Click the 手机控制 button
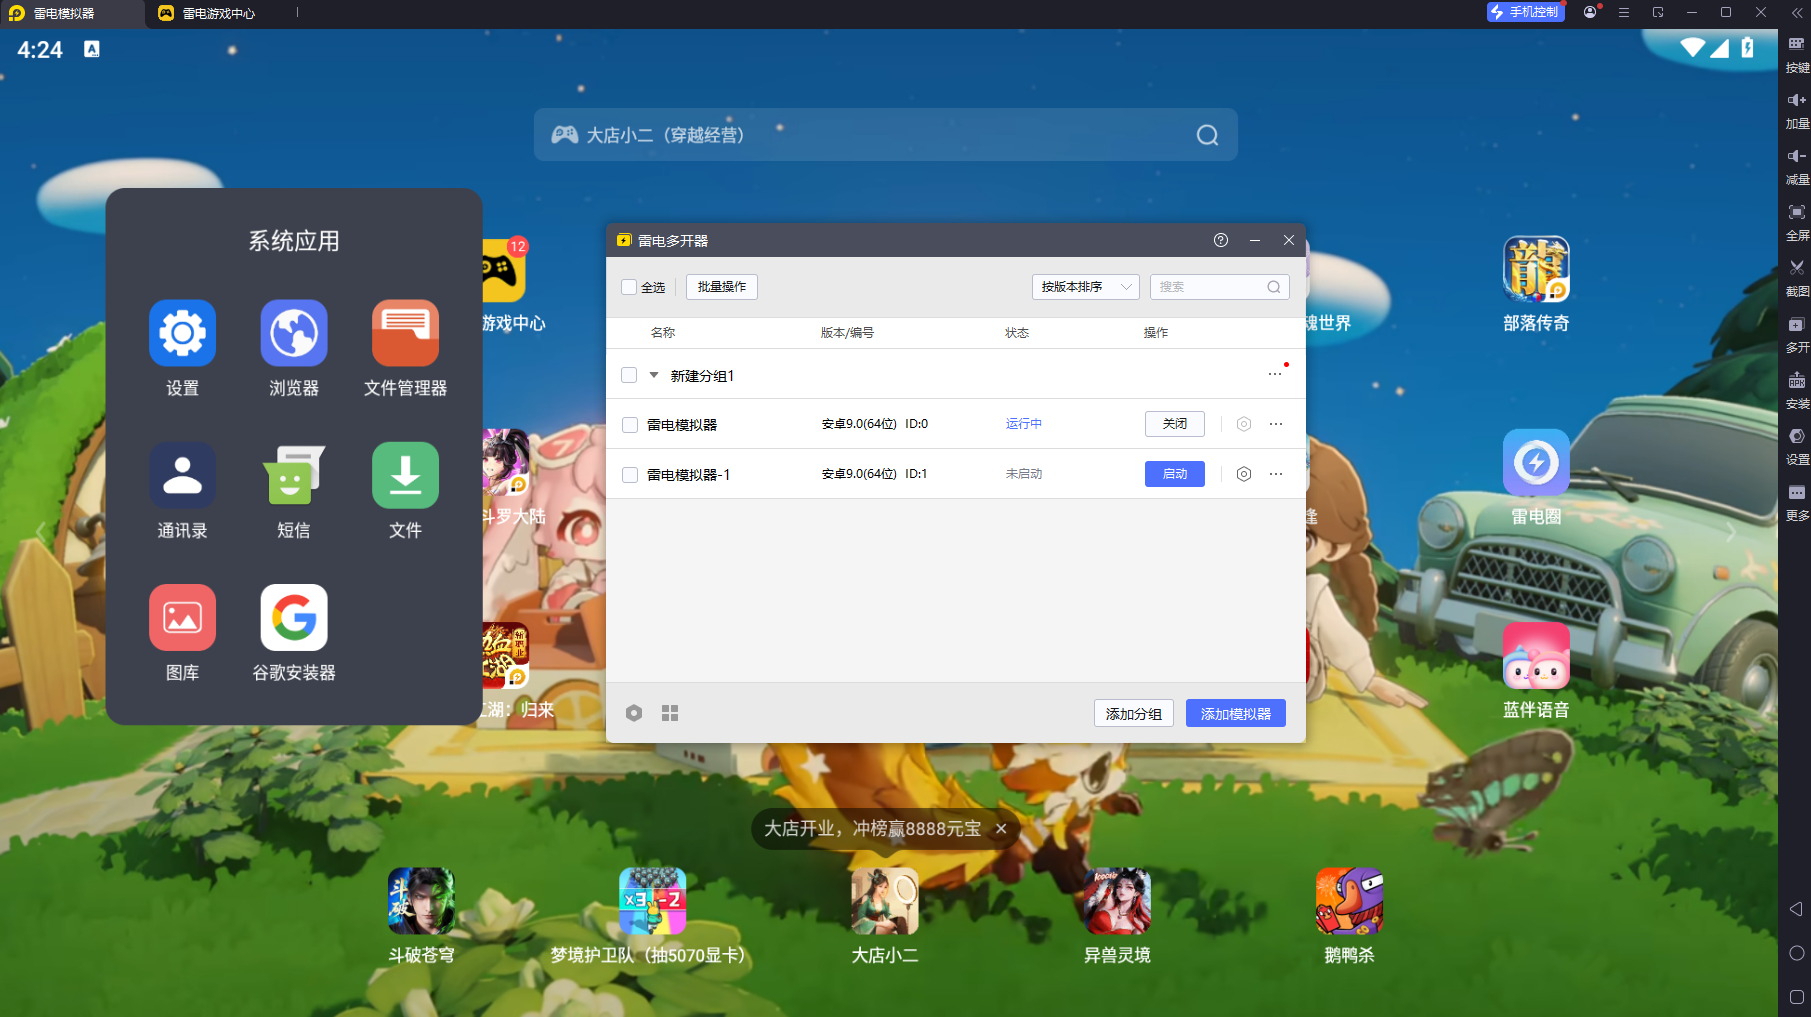Image resolution: width=1811 pixels, height=1017 pixels. click(1526, 12)
